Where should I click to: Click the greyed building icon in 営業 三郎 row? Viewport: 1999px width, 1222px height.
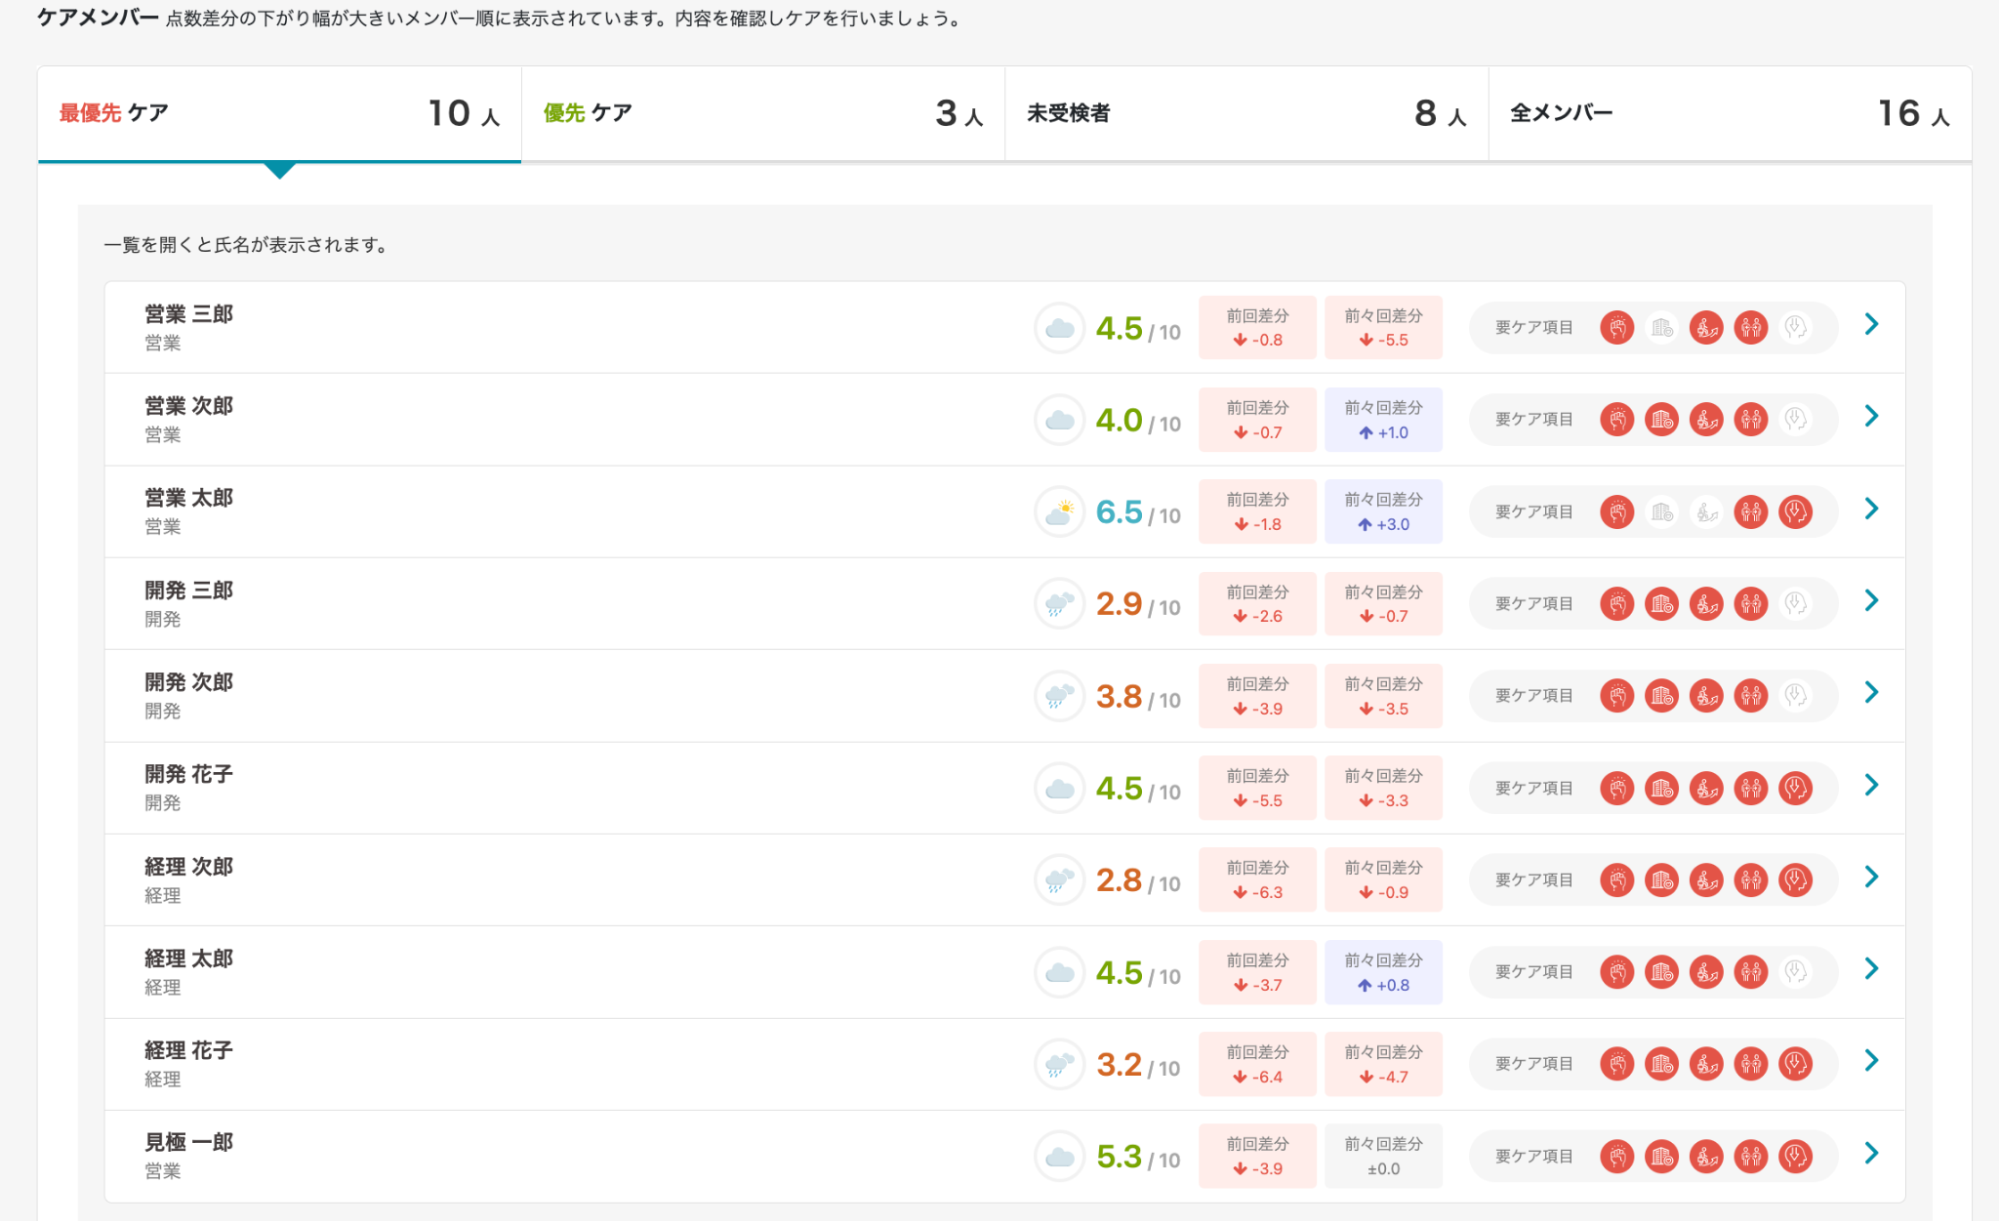(x=1661, y=327)
